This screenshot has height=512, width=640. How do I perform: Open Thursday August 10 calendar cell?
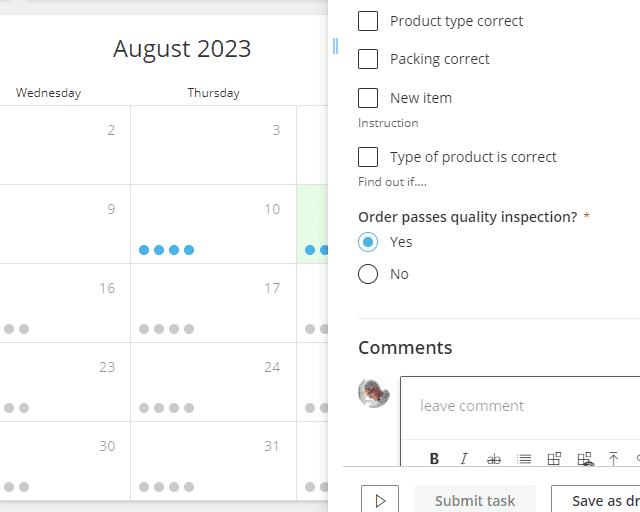click(213, 224)
